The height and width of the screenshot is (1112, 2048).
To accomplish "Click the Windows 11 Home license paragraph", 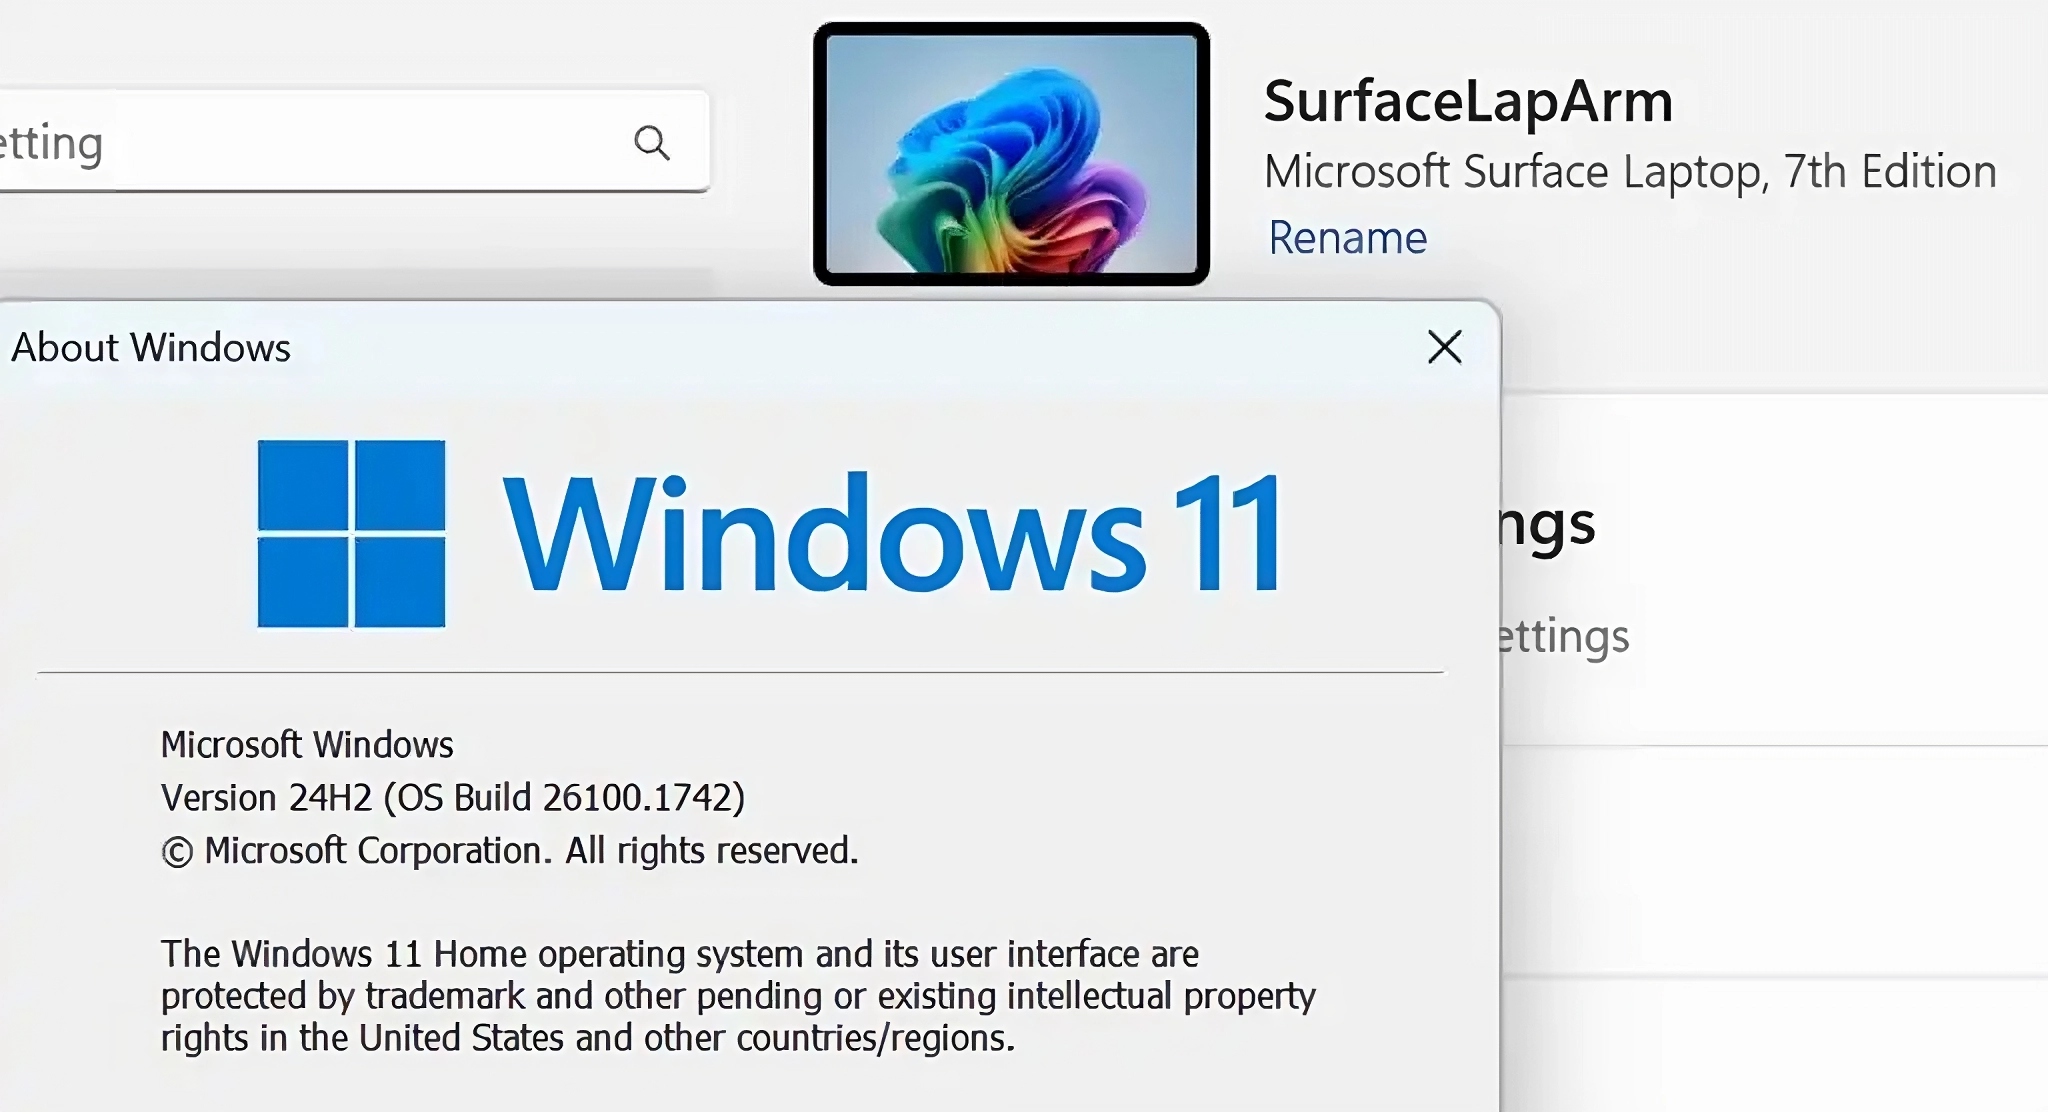I will pos(737,996).
